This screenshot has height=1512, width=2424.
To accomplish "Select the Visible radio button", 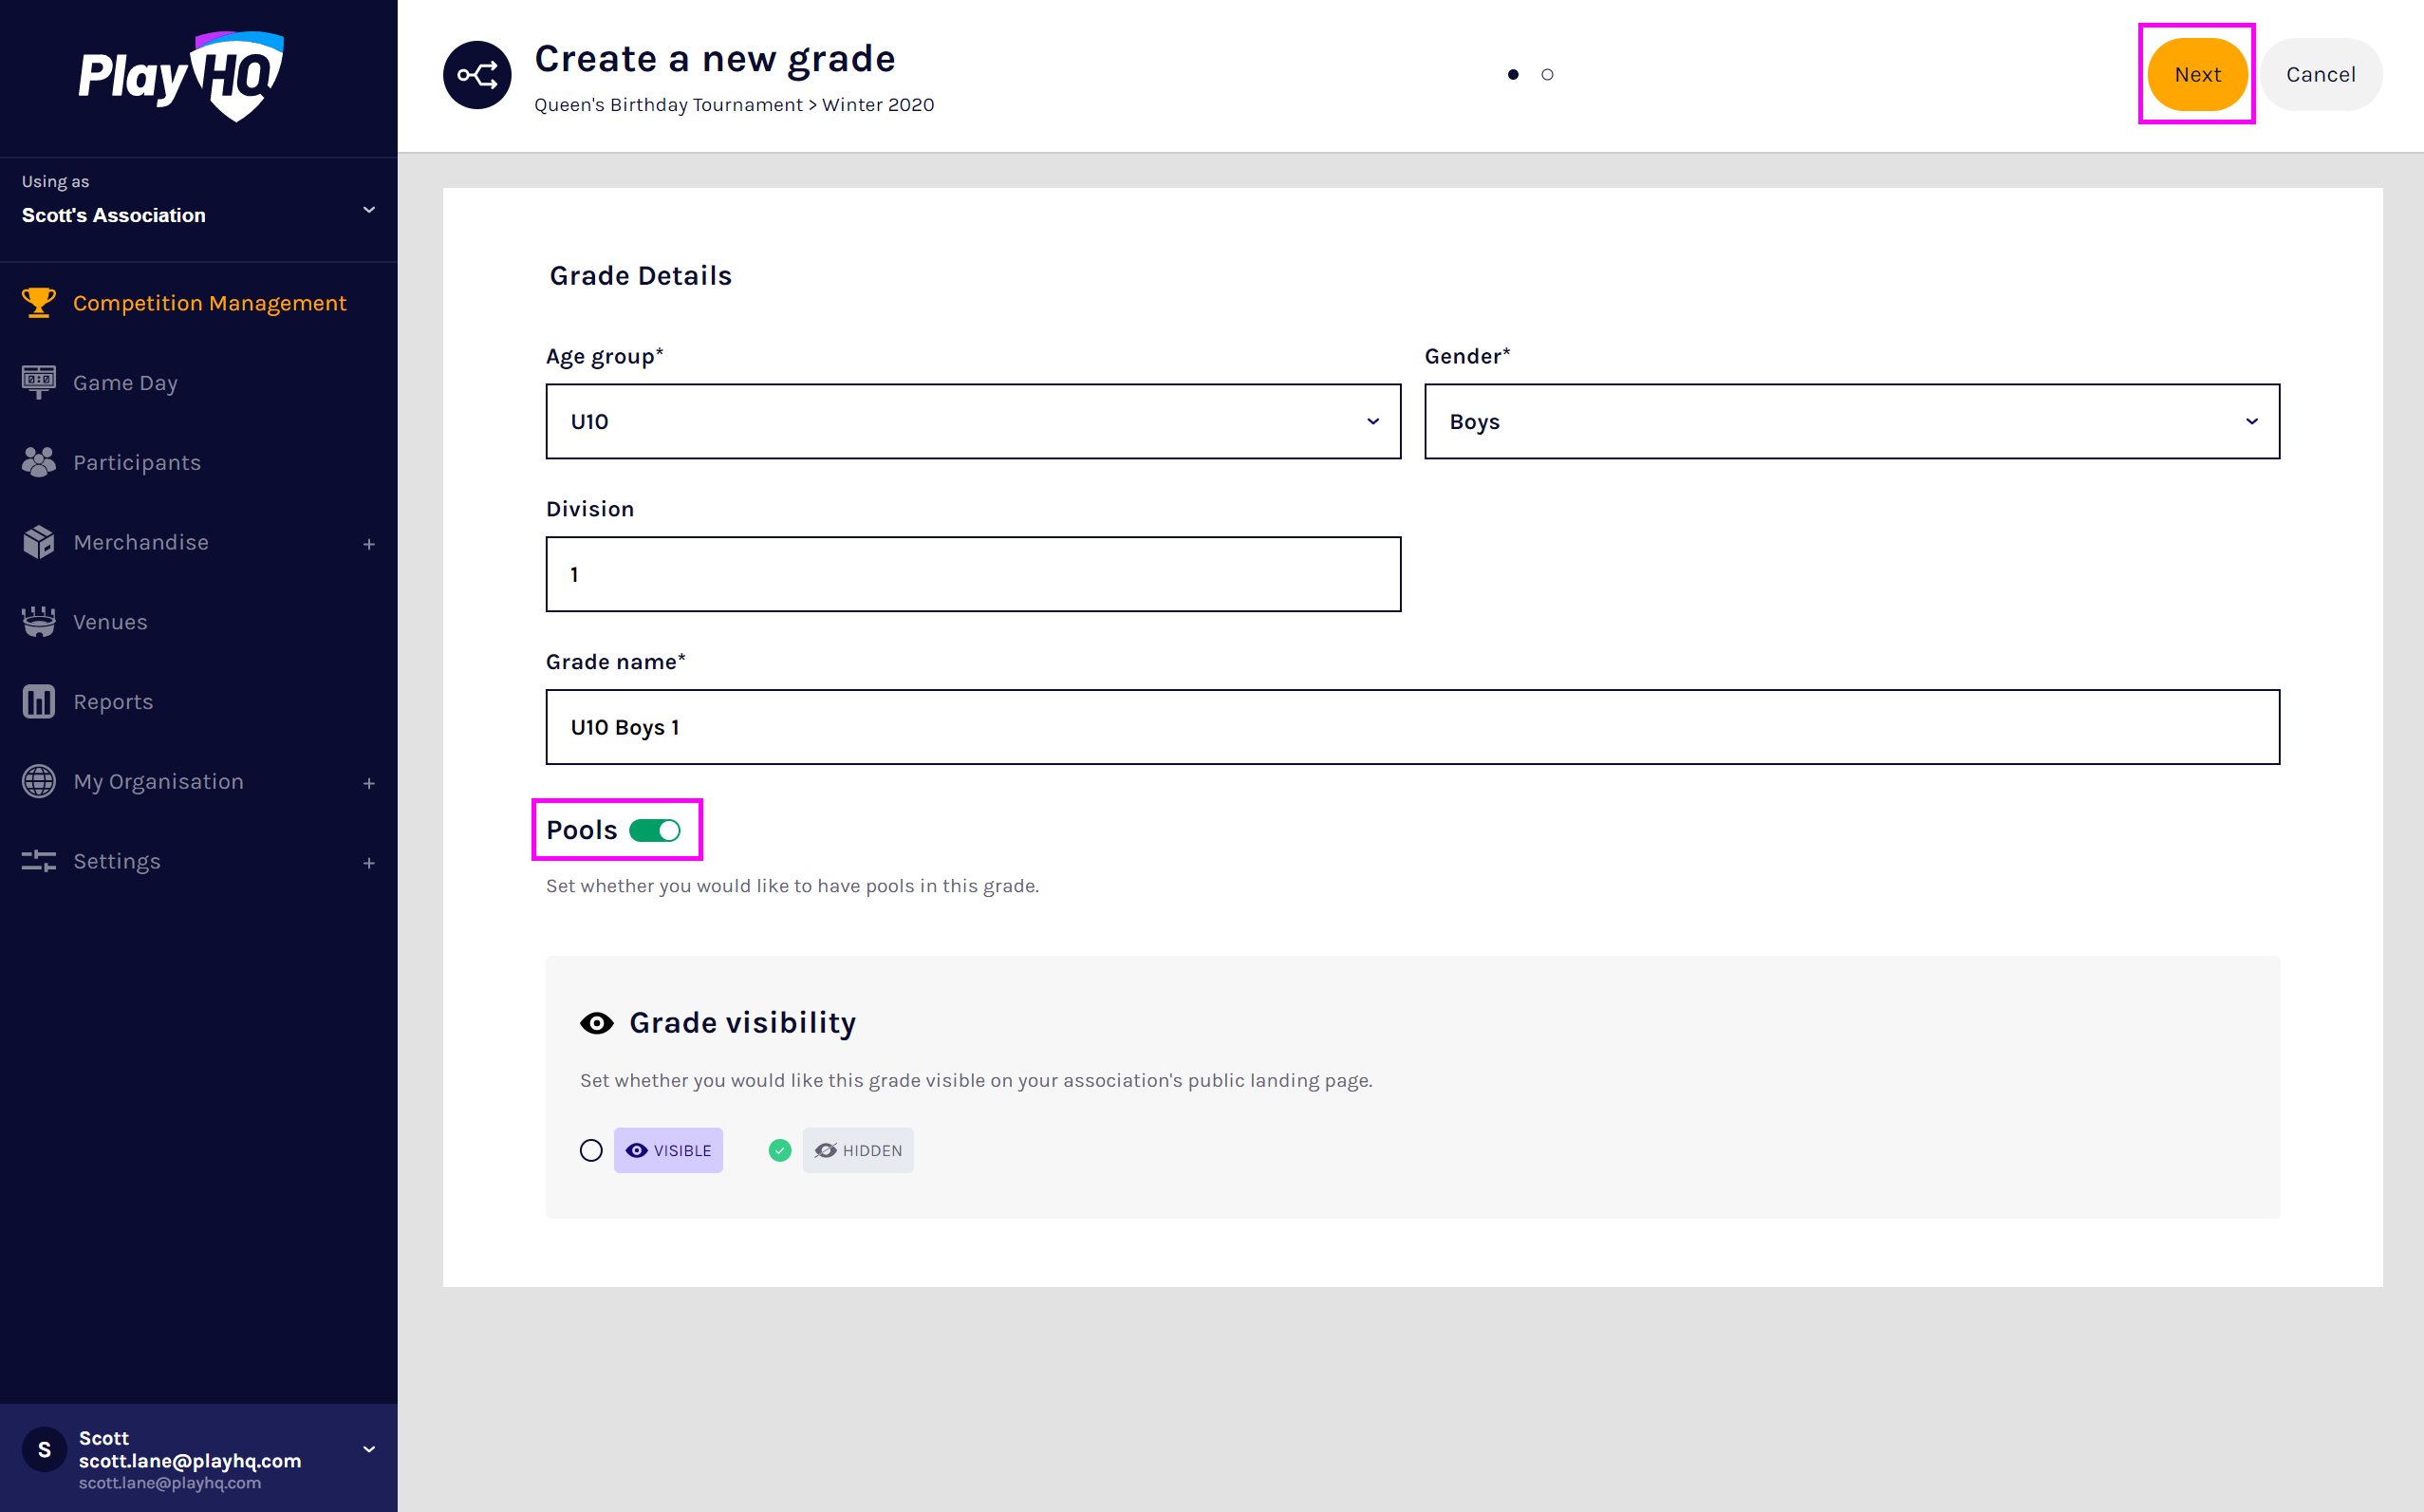I will click(591, 1150).
